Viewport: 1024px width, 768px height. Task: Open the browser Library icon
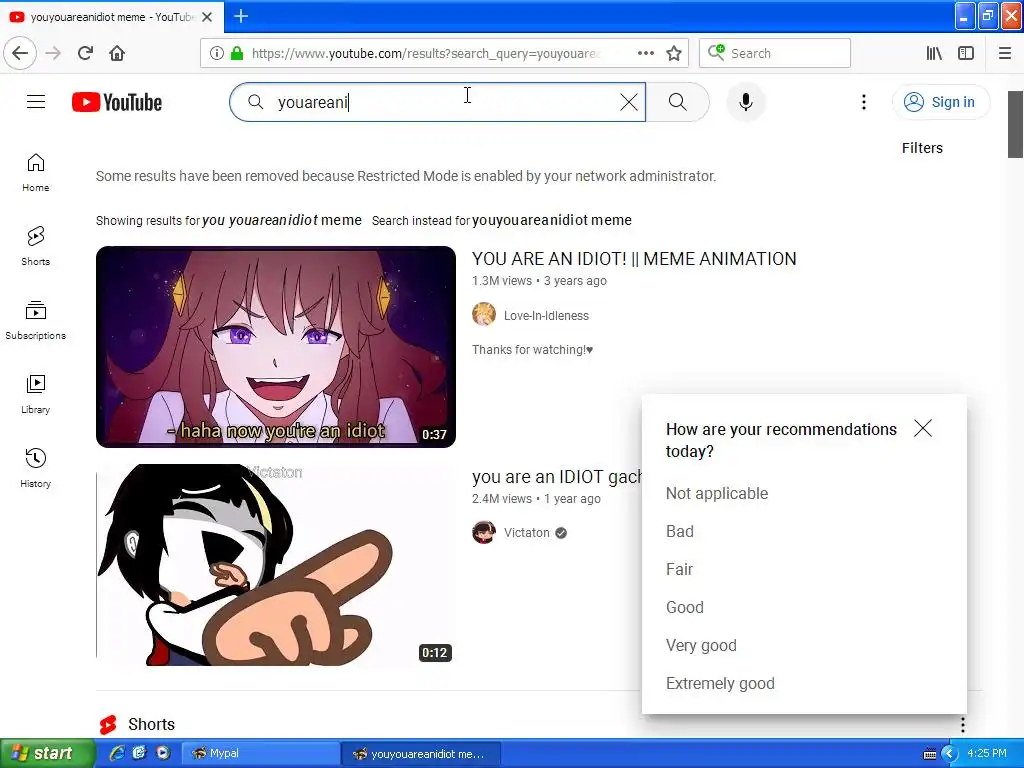pyautogui.click(x=934, y=53)
